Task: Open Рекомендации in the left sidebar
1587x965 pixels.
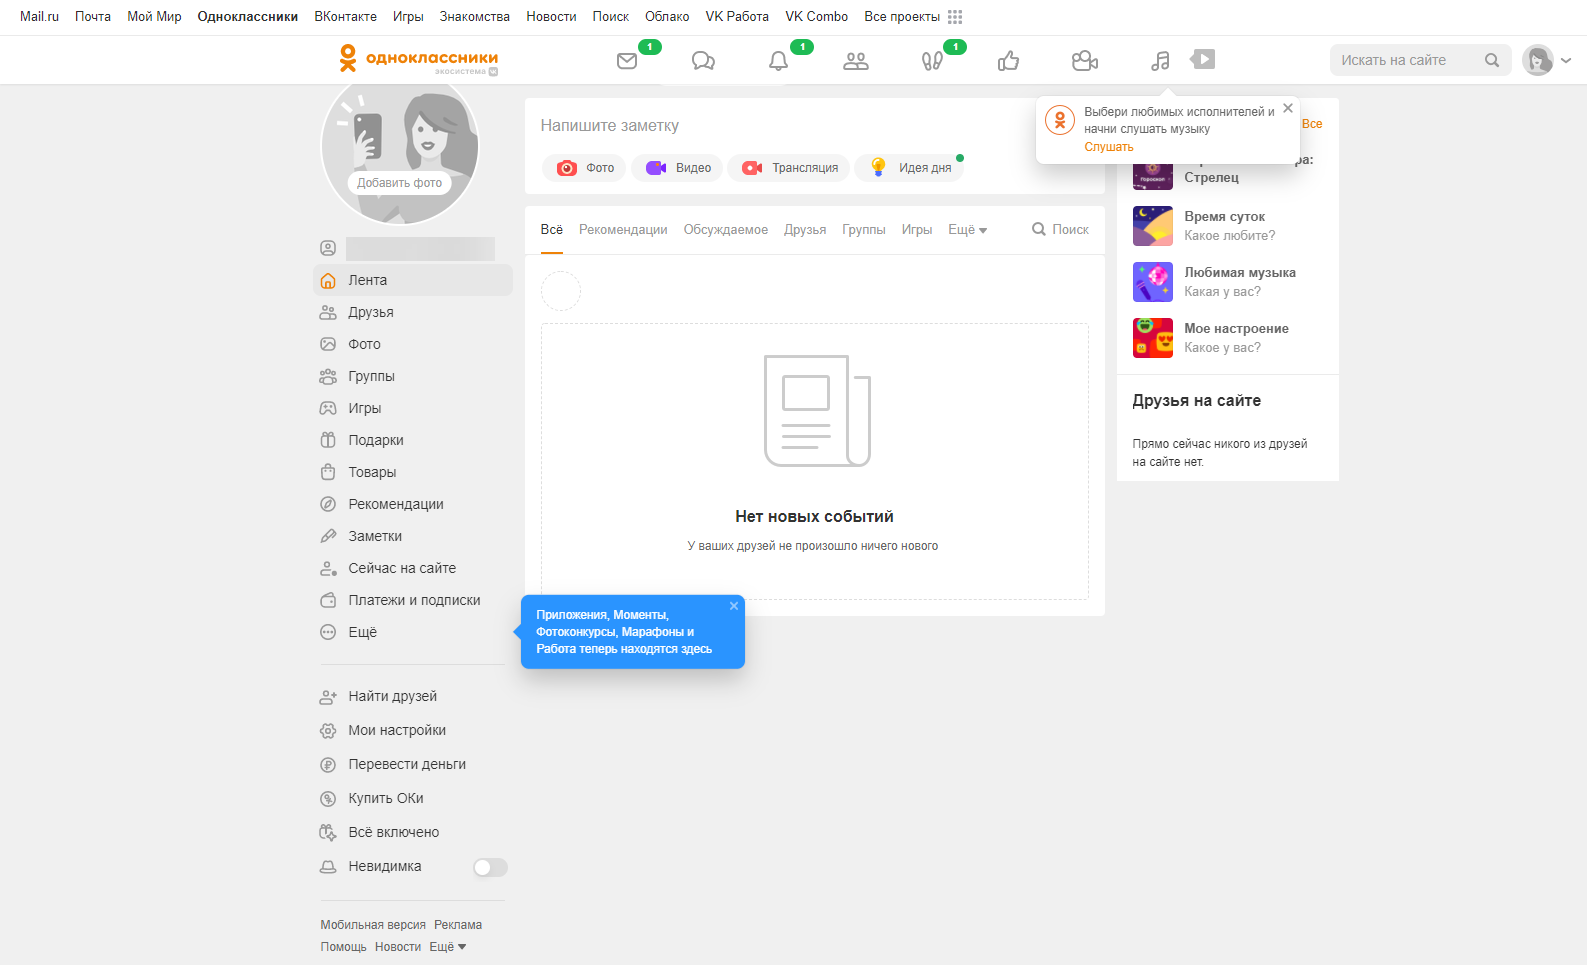Action: coord(413,504)
